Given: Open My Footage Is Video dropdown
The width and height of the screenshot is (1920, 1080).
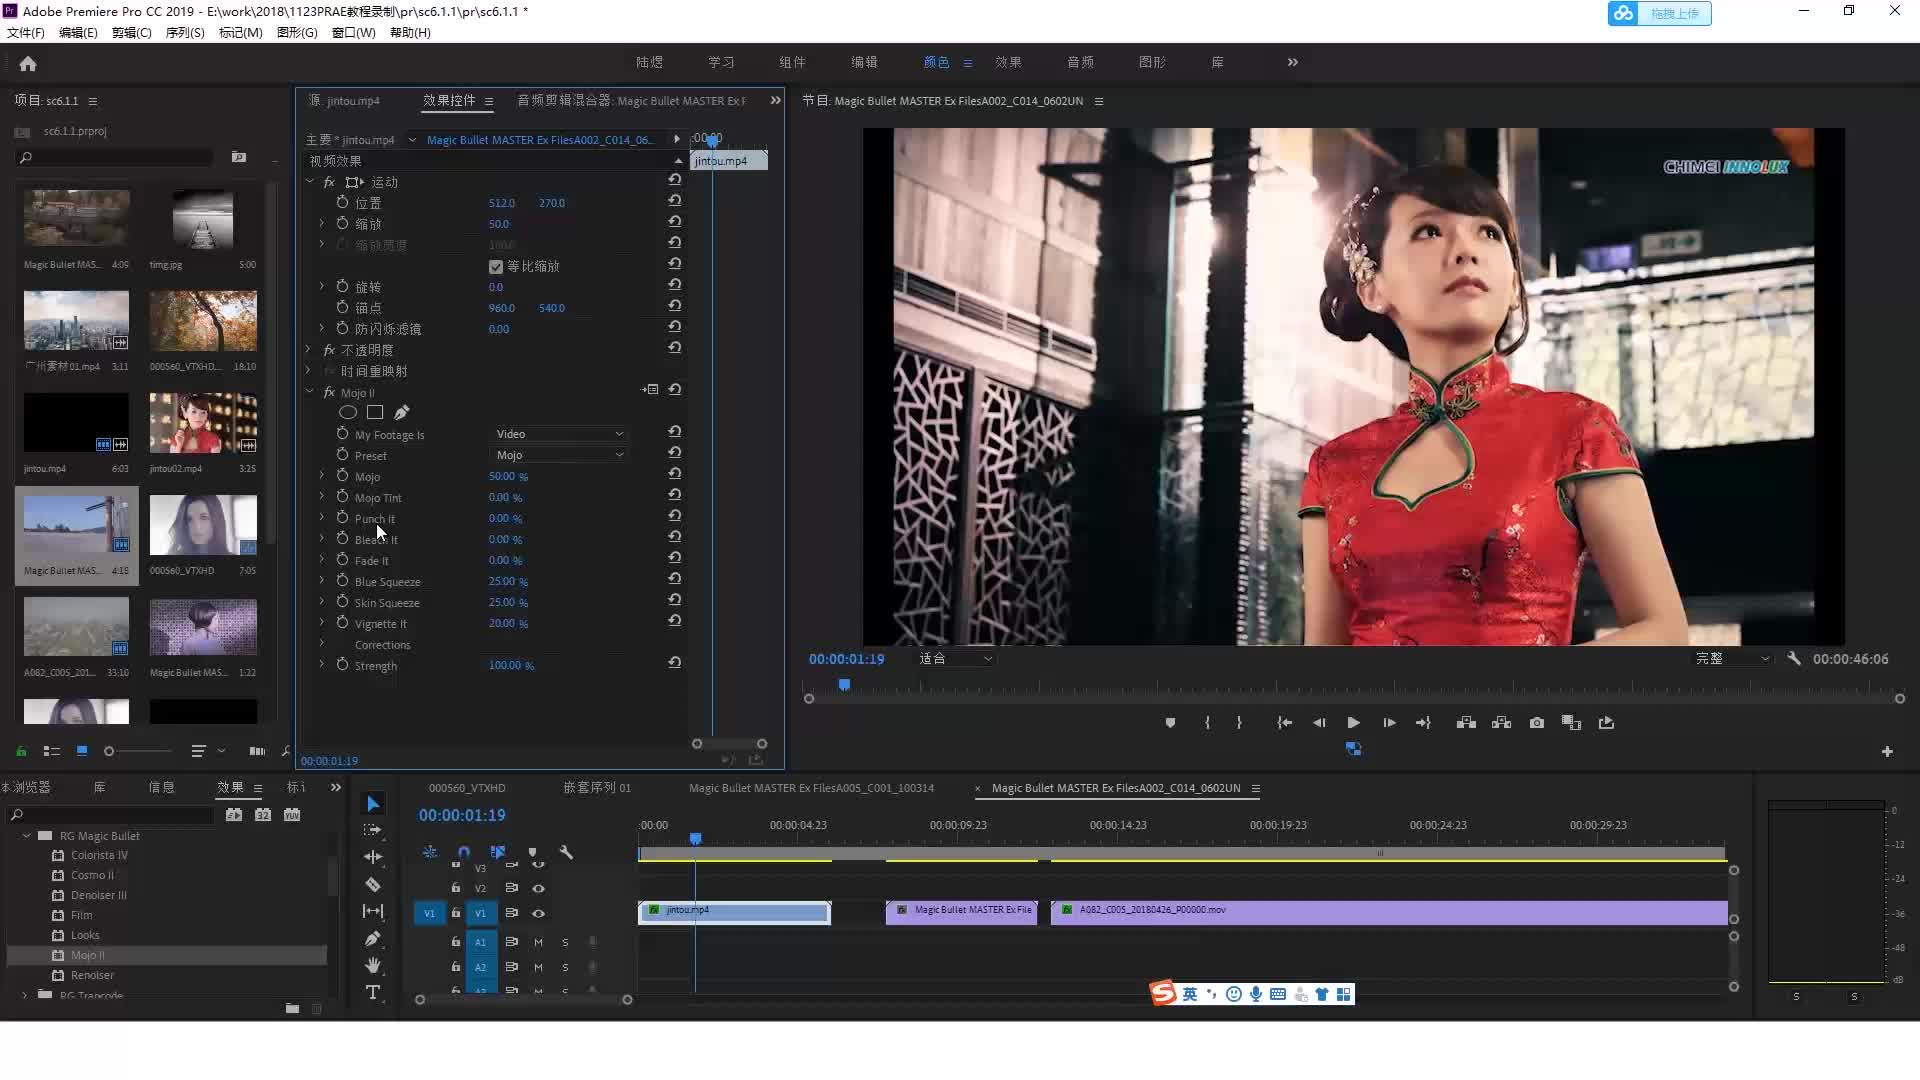Looking at the screenshot, I should (x=559, y=434).
